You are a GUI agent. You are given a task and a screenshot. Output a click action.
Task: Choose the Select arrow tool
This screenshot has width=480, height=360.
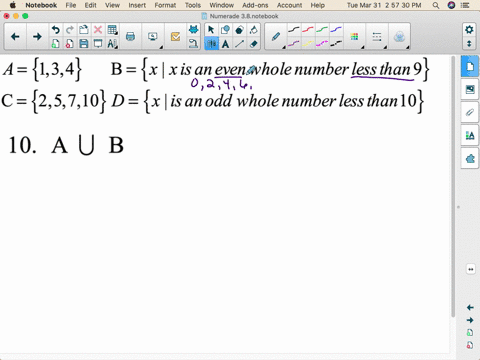pyautogui.click(x=211, y=30)
